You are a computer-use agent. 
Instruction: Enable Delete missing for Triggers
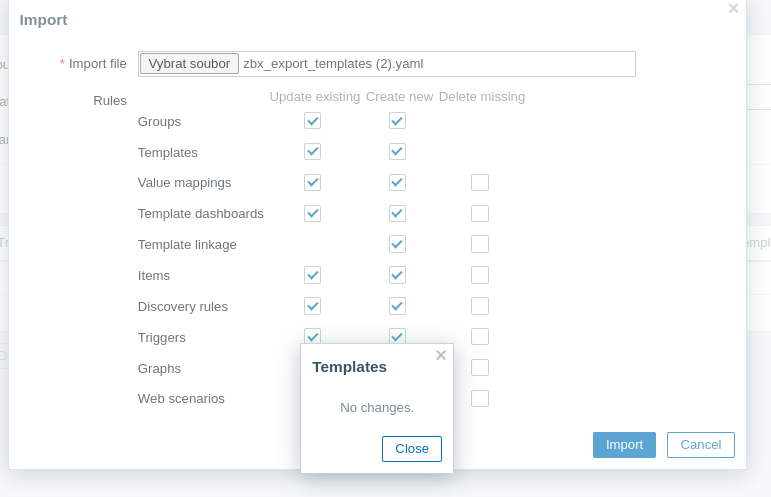(x=480, y=337)
